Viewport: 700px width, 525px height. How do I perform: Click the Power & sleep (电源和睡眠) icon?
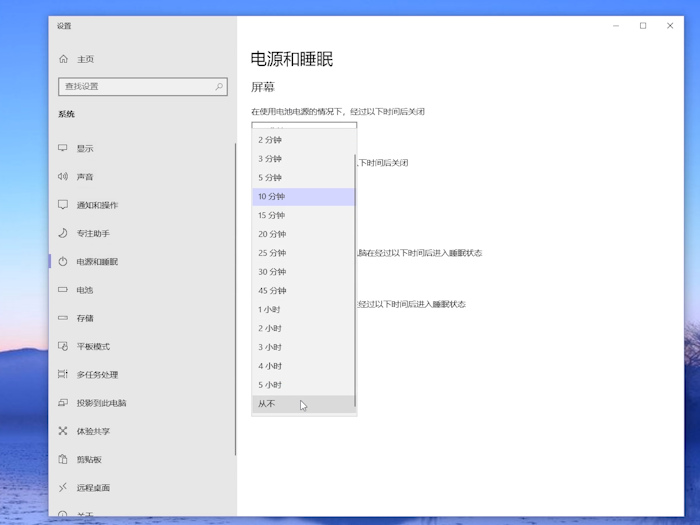click(x=63, y=261)
